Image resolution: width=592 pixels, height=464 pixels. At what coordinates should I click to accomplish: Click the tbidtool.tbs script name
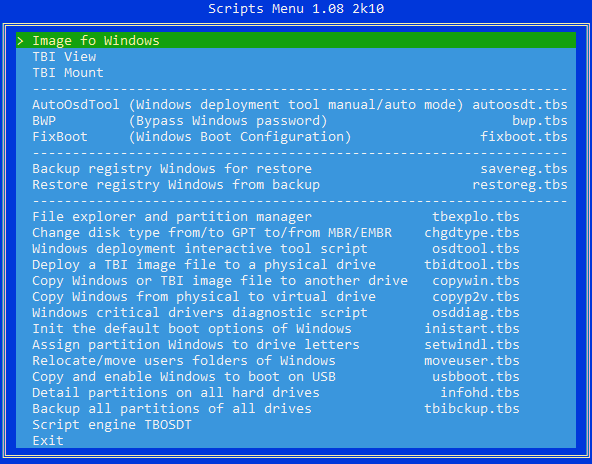click(472, 265)
